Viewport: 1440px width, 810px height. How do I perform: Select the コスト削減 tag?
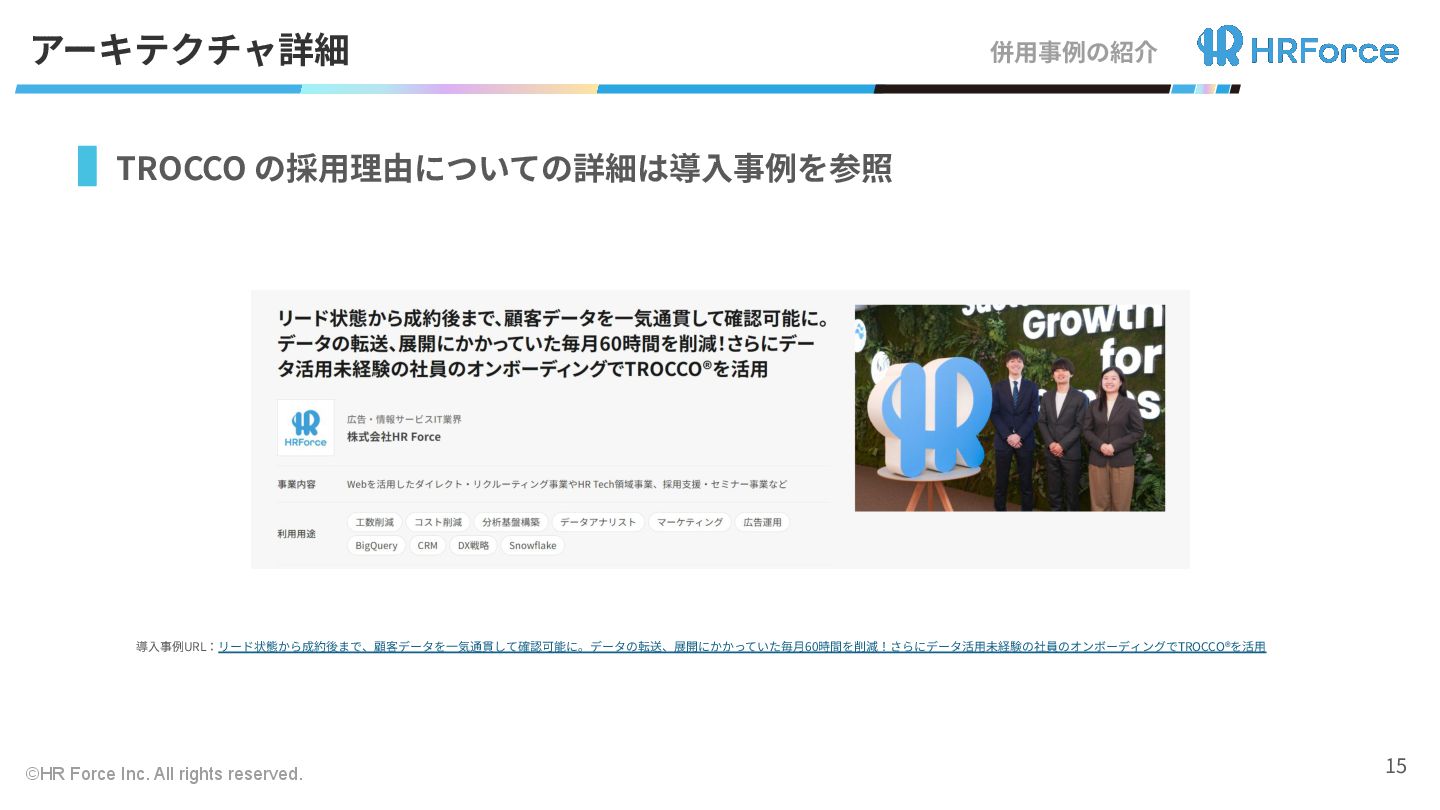tap(438, 522)
